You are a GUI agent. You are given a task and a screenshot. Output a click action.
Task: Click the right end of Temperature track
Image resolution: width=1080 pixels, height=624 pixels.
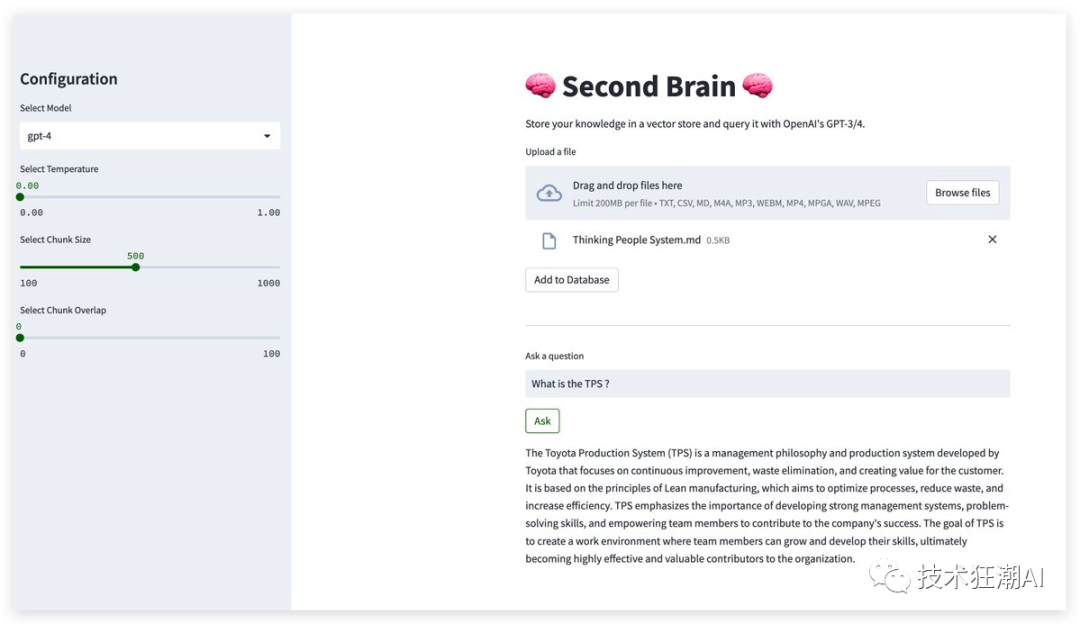pos(278,197)
